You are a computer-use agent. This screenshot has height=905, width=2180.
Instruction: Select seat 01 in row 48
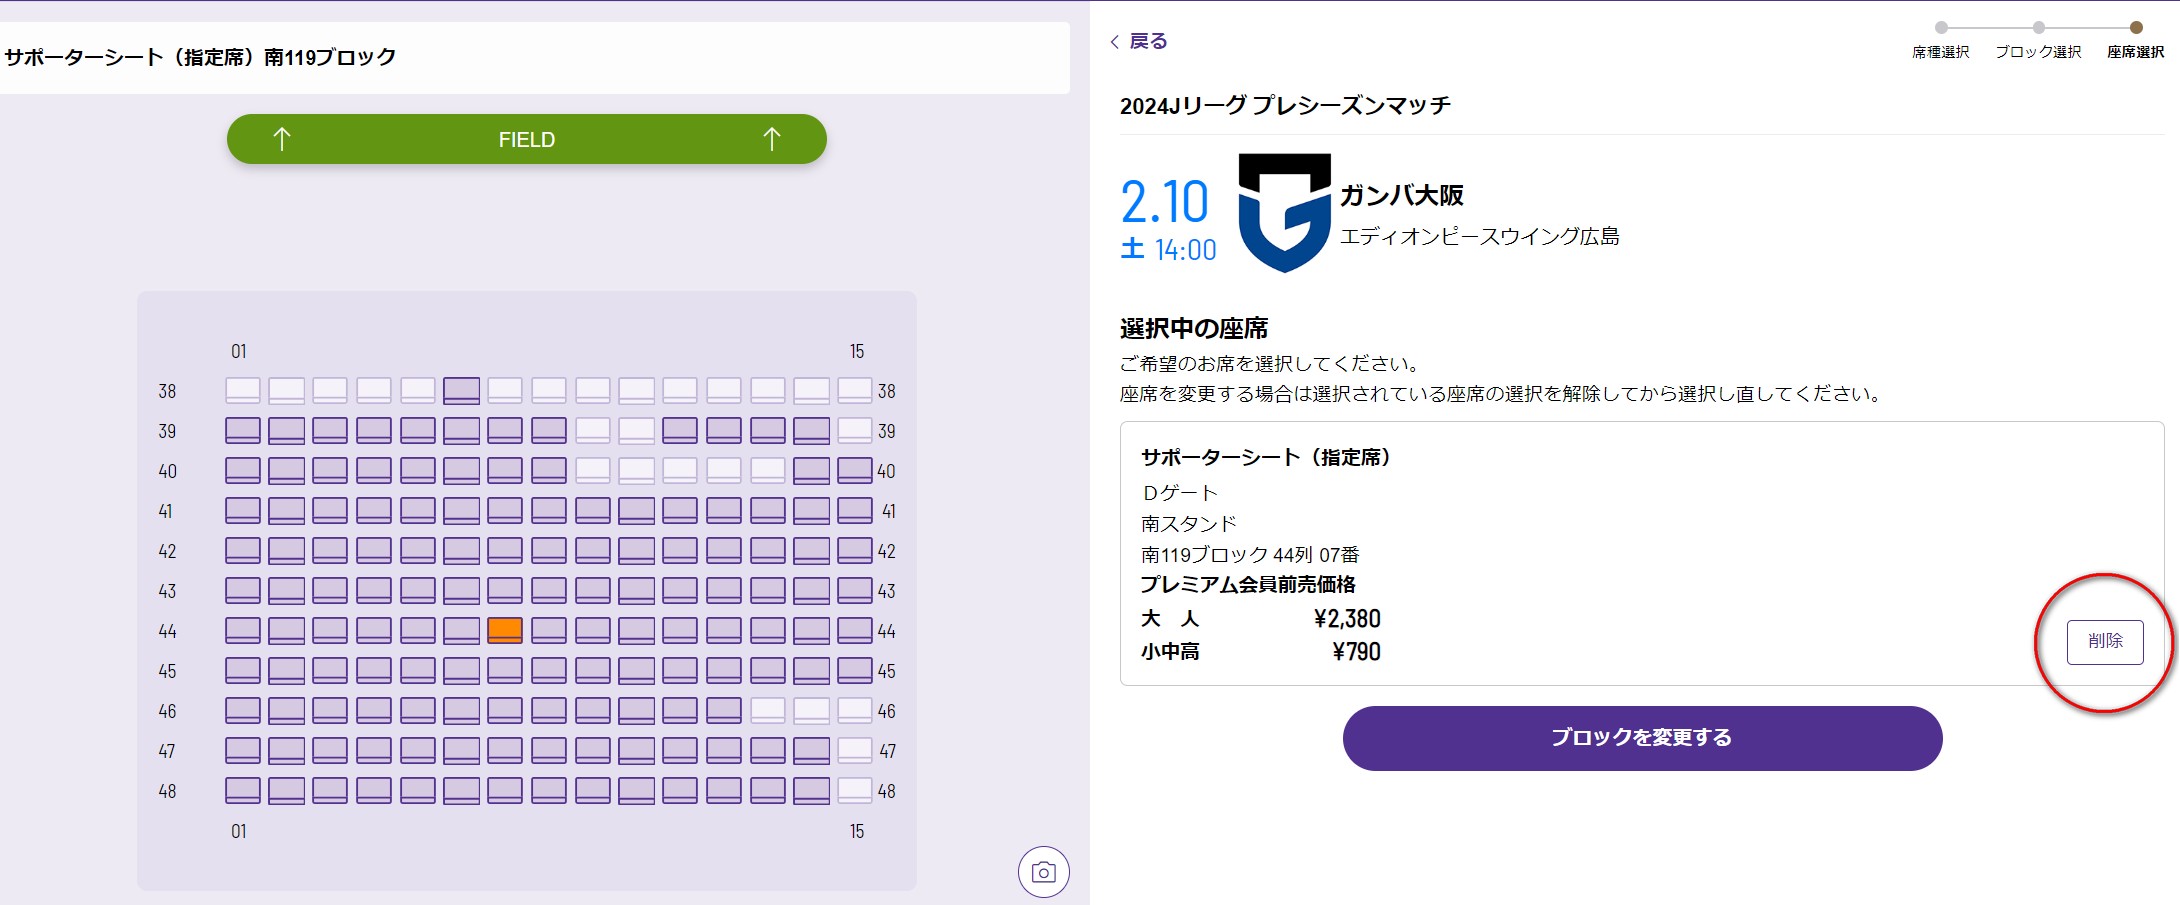tap(243, 790)
